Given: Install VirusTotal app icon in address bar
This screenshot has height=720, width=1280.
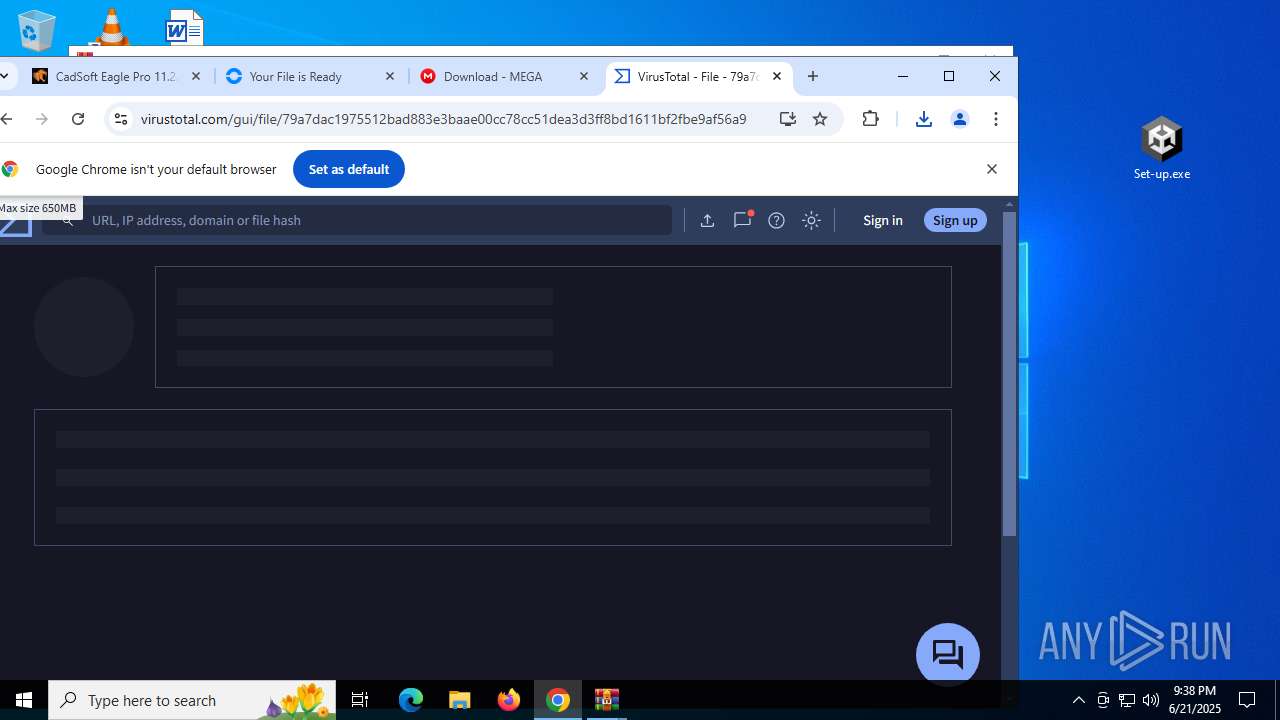Looking at the screenshot, I should [788, 119].
